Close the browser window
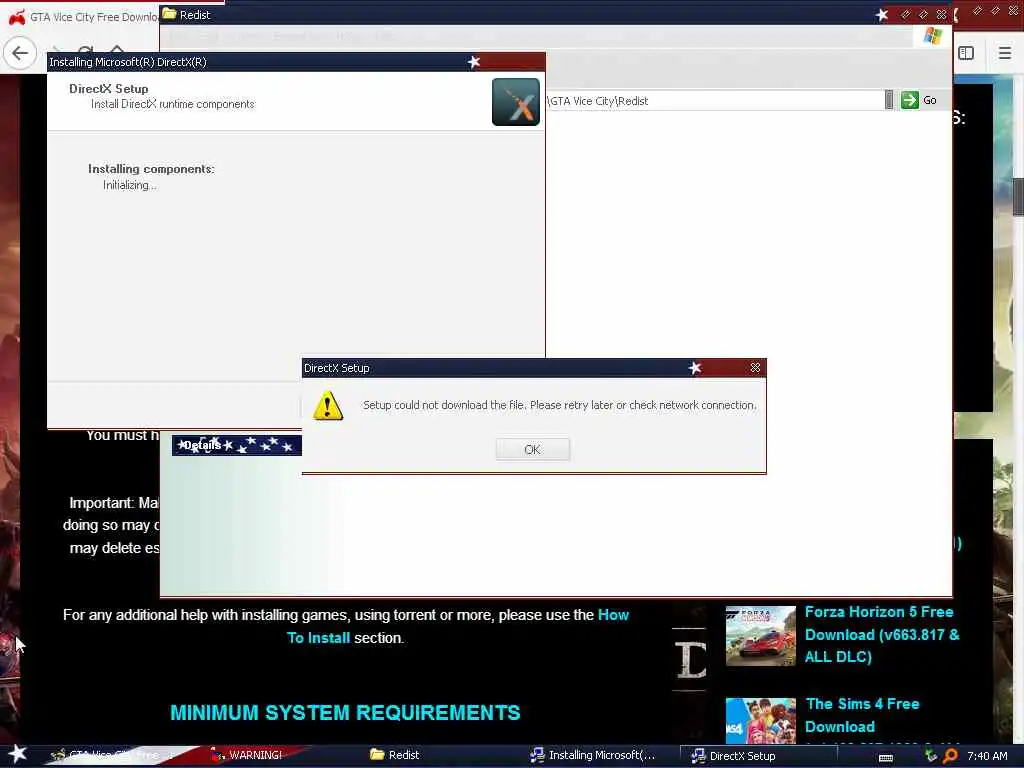Viewport: 1024px width, 768px height. (x=1013, y=11)
